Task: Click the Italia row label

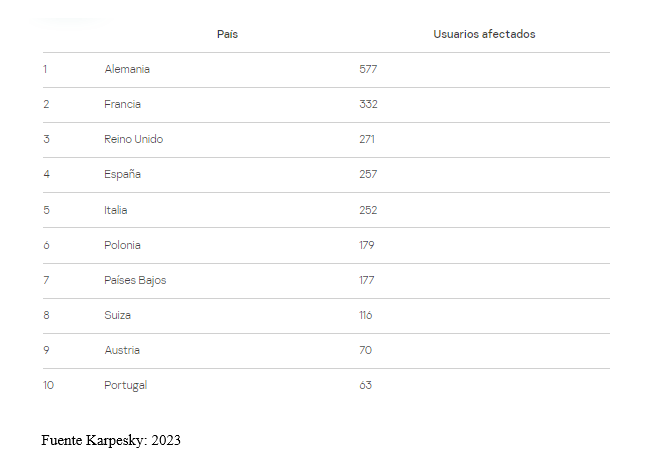Action: pos(116,210)
